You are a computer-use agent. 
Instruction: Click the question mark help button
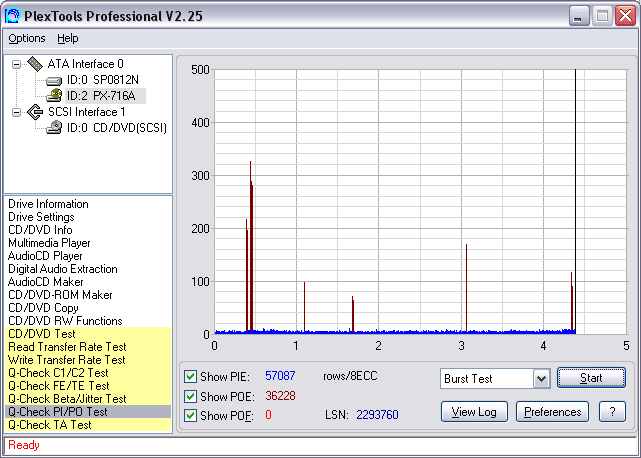[612, 411]
